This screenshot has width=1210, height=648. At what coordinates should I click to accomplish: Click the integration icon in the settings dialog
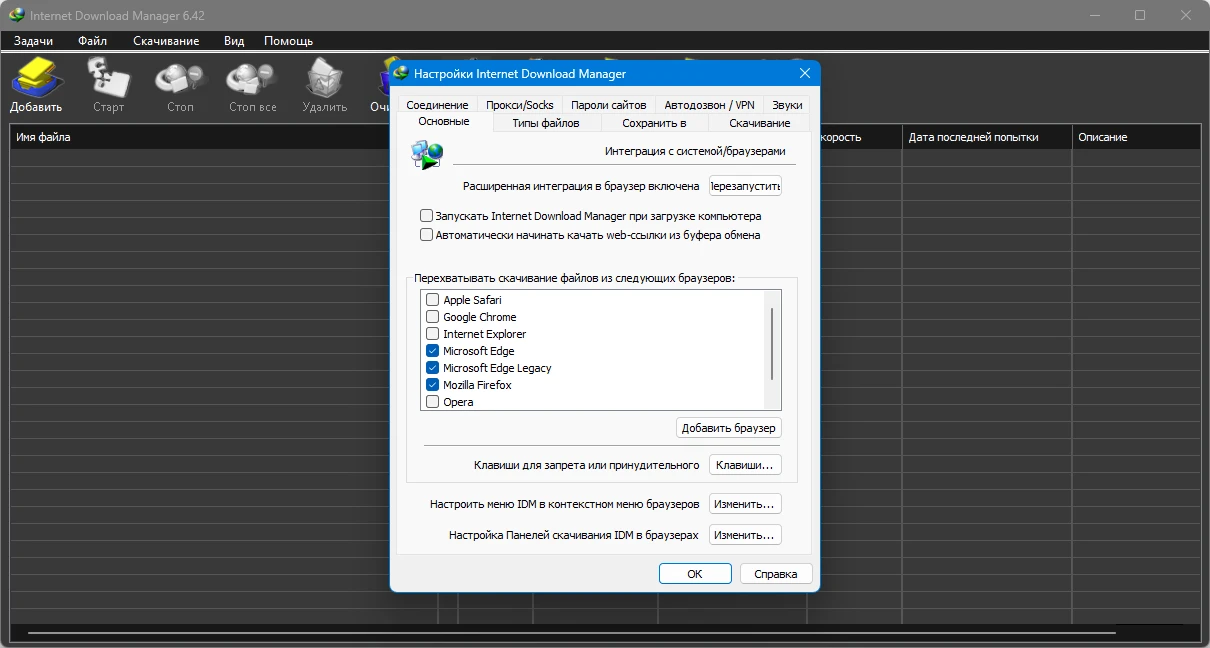point(427,153)
